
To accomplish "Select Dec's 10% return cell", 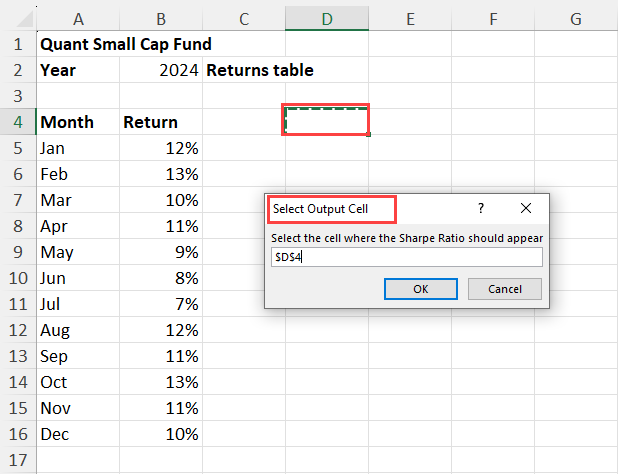I will (161, 434).
